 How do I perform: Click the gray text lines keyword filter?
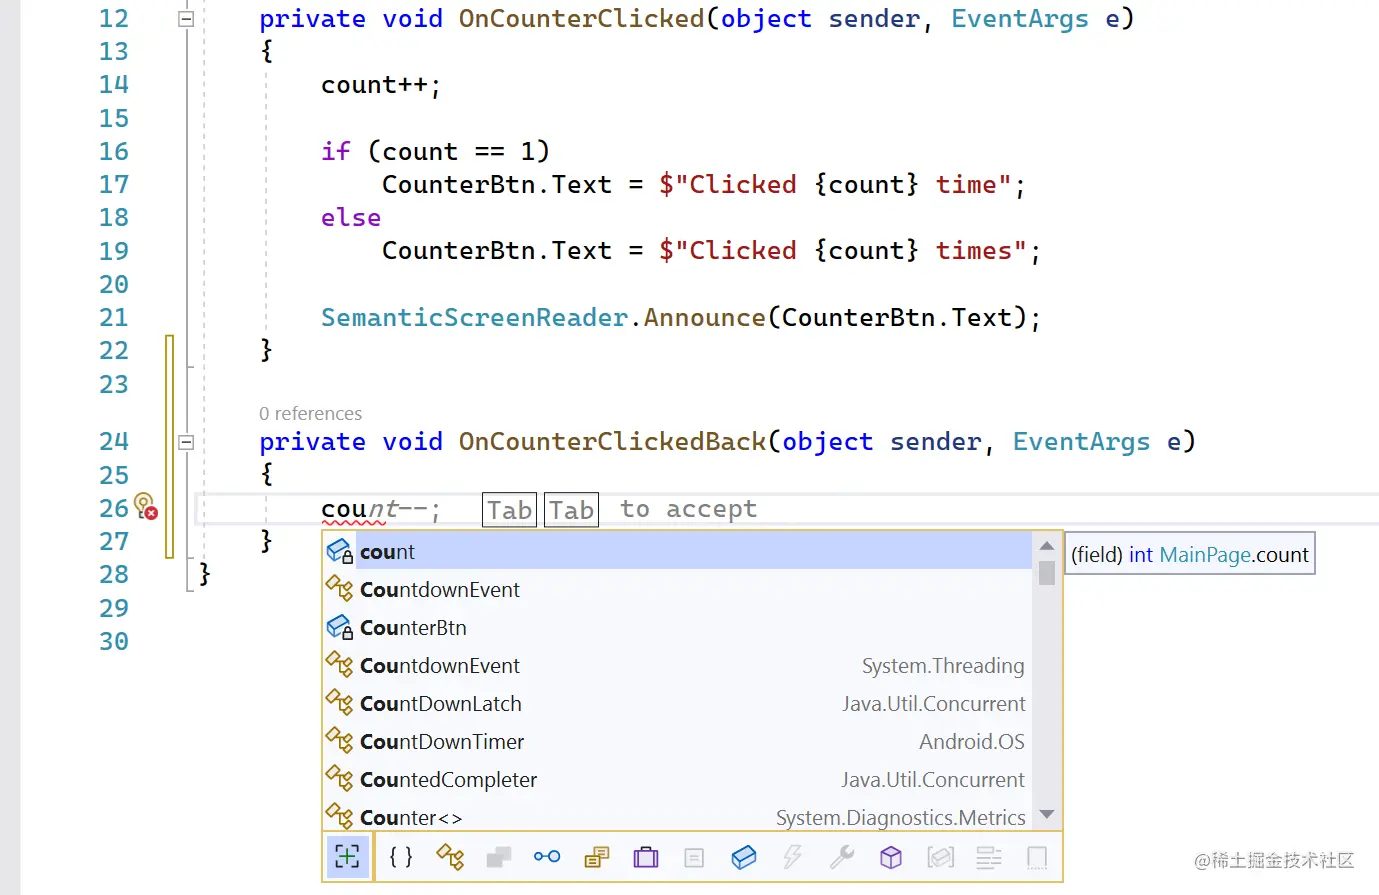pyautogui.click(x=989, y=857)
